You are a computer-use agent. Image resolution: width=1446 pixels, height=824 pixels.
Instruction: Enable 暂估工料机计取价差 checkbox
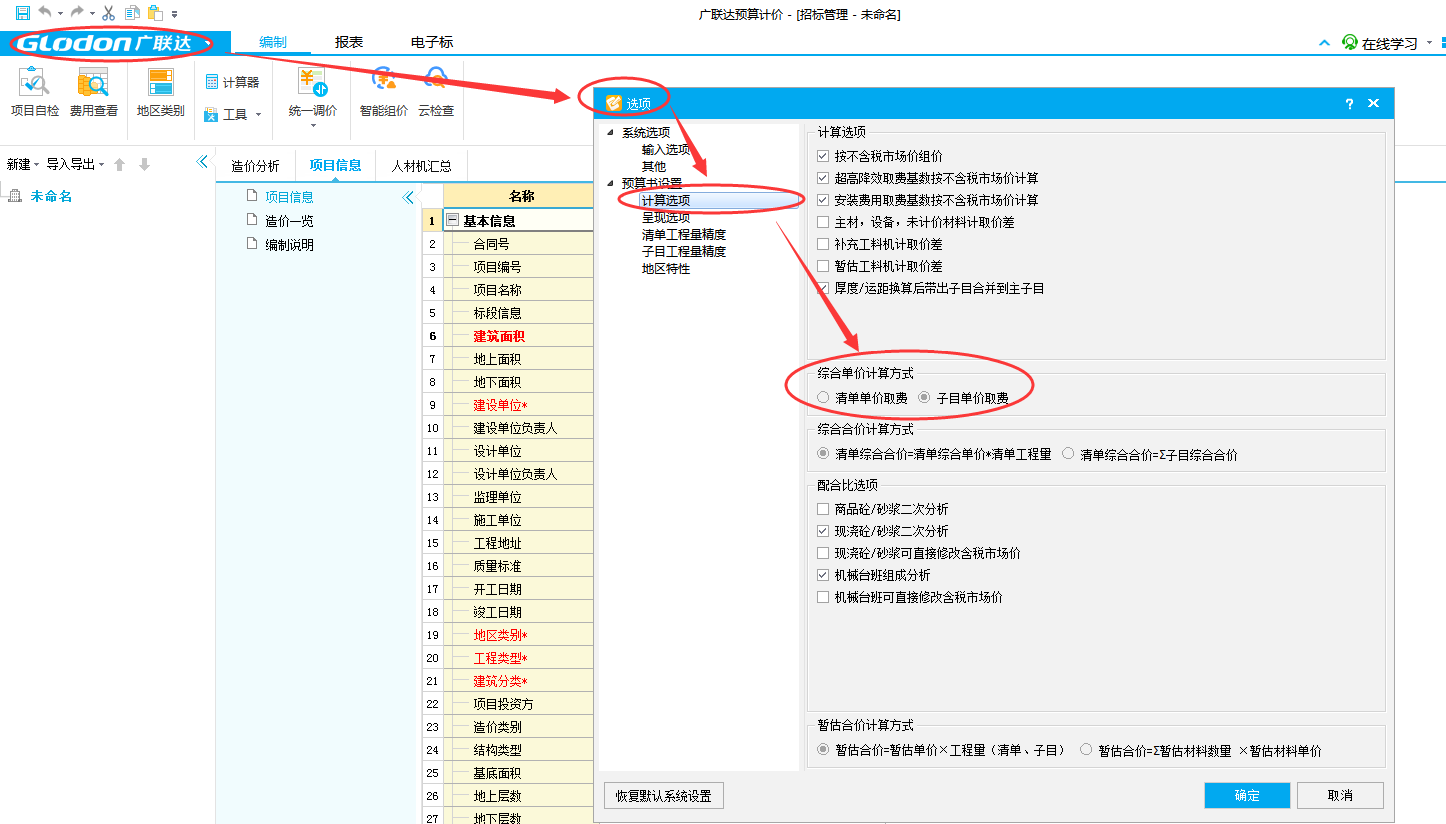pos(823,266)
